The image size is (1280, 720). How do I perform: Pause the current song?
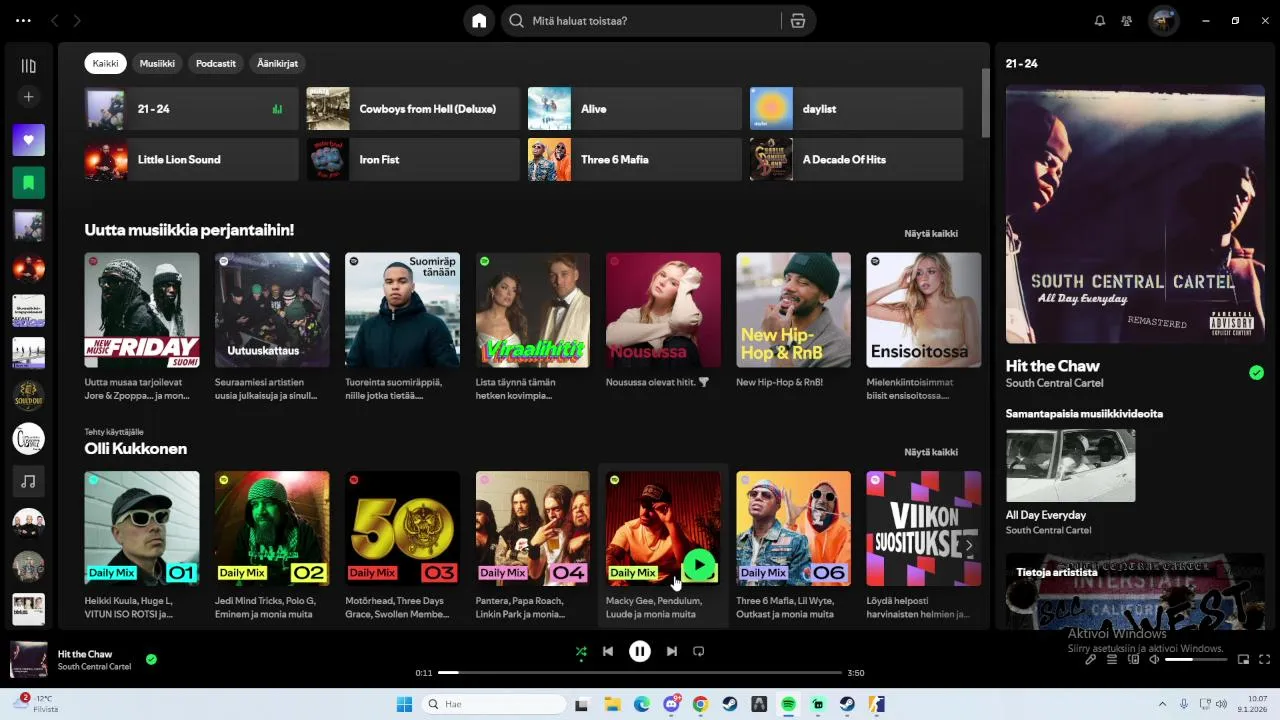(640, 651)
